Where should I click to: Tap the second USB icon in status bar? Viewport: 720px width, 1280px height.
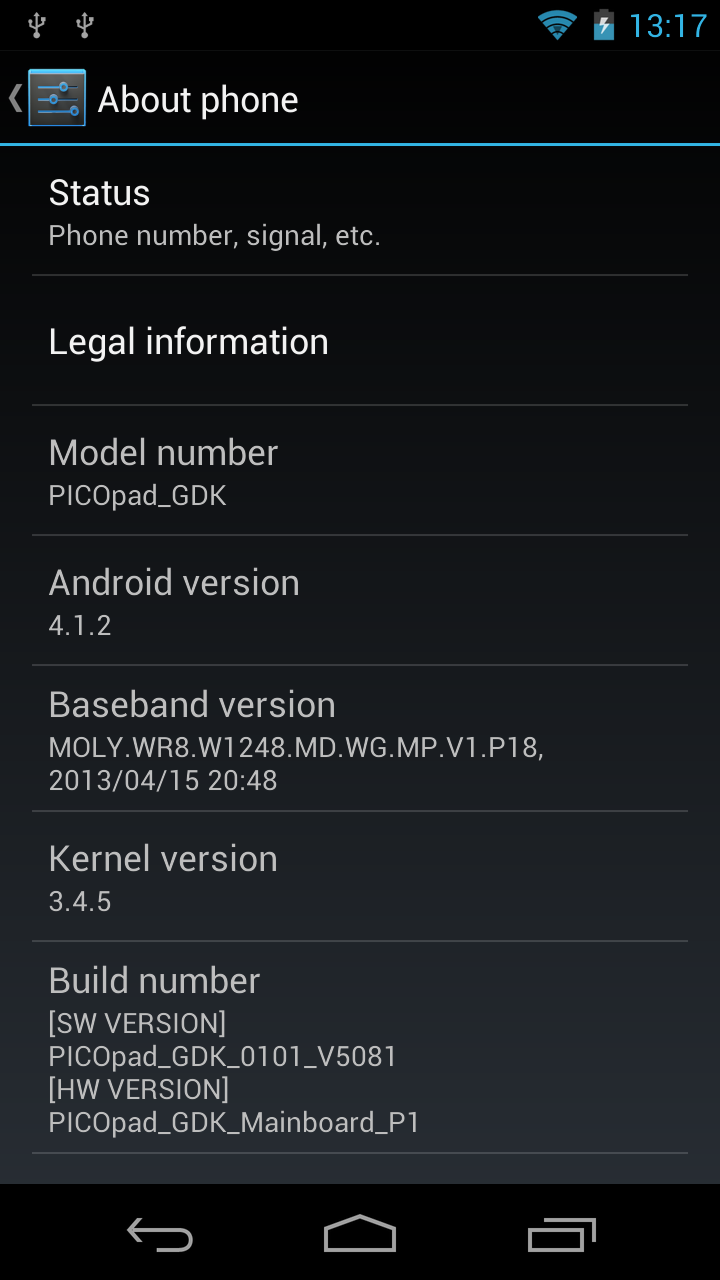[x=85, y=25]
